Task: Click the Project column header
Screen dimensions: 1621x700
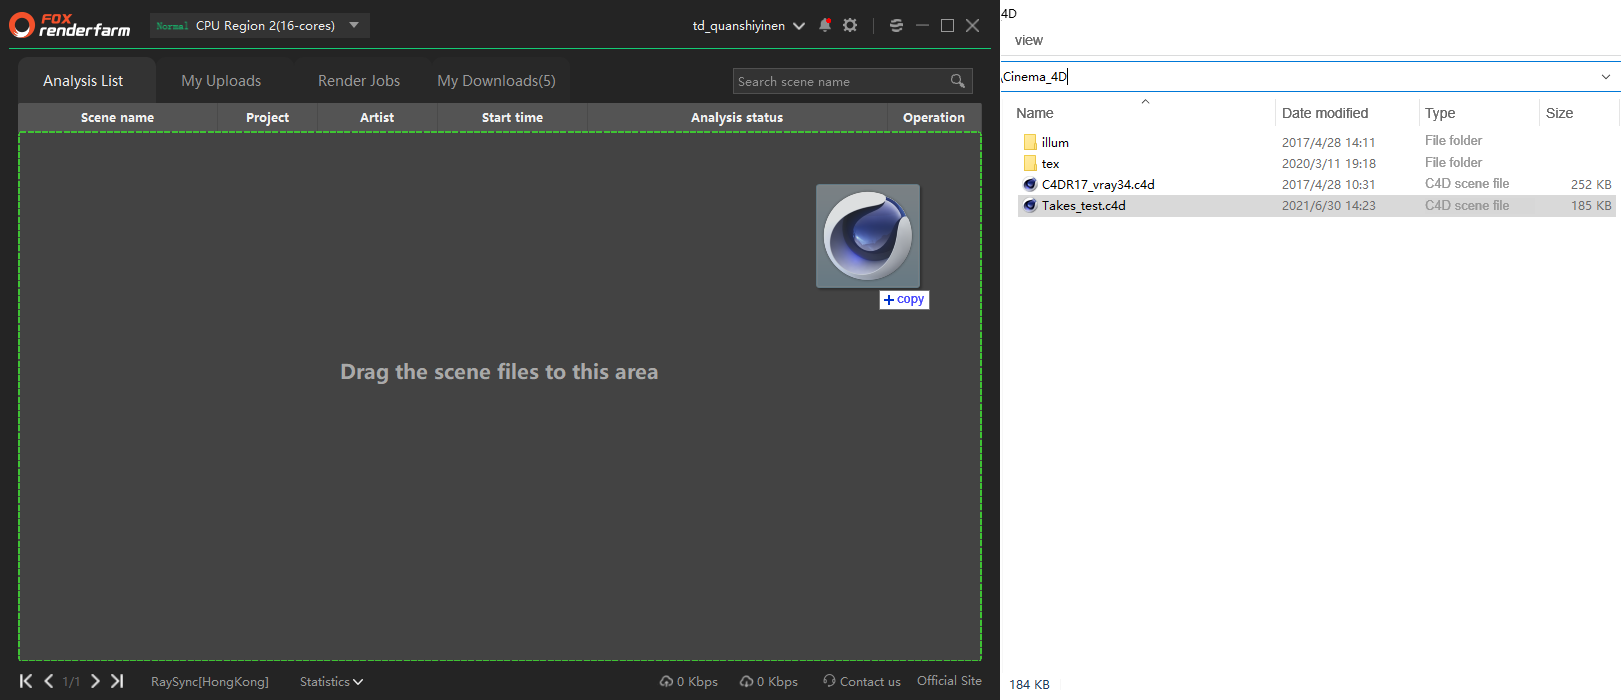Action: click(267, 117)
